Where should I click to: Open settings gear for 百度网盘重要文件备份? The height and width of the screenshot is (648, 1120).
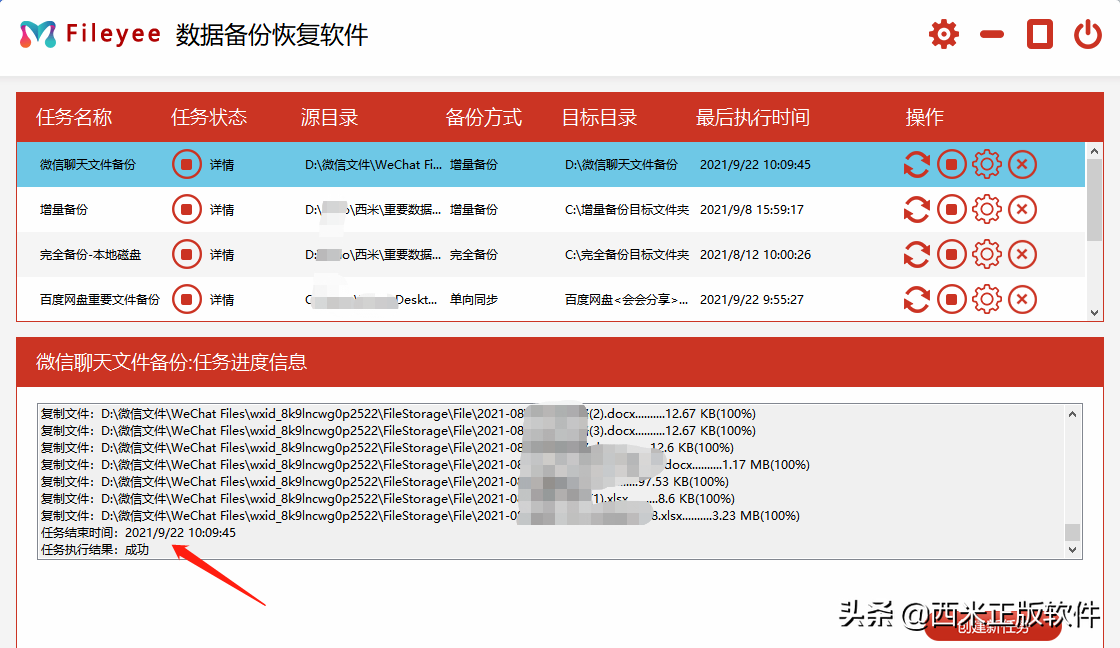tap(987, 299)
